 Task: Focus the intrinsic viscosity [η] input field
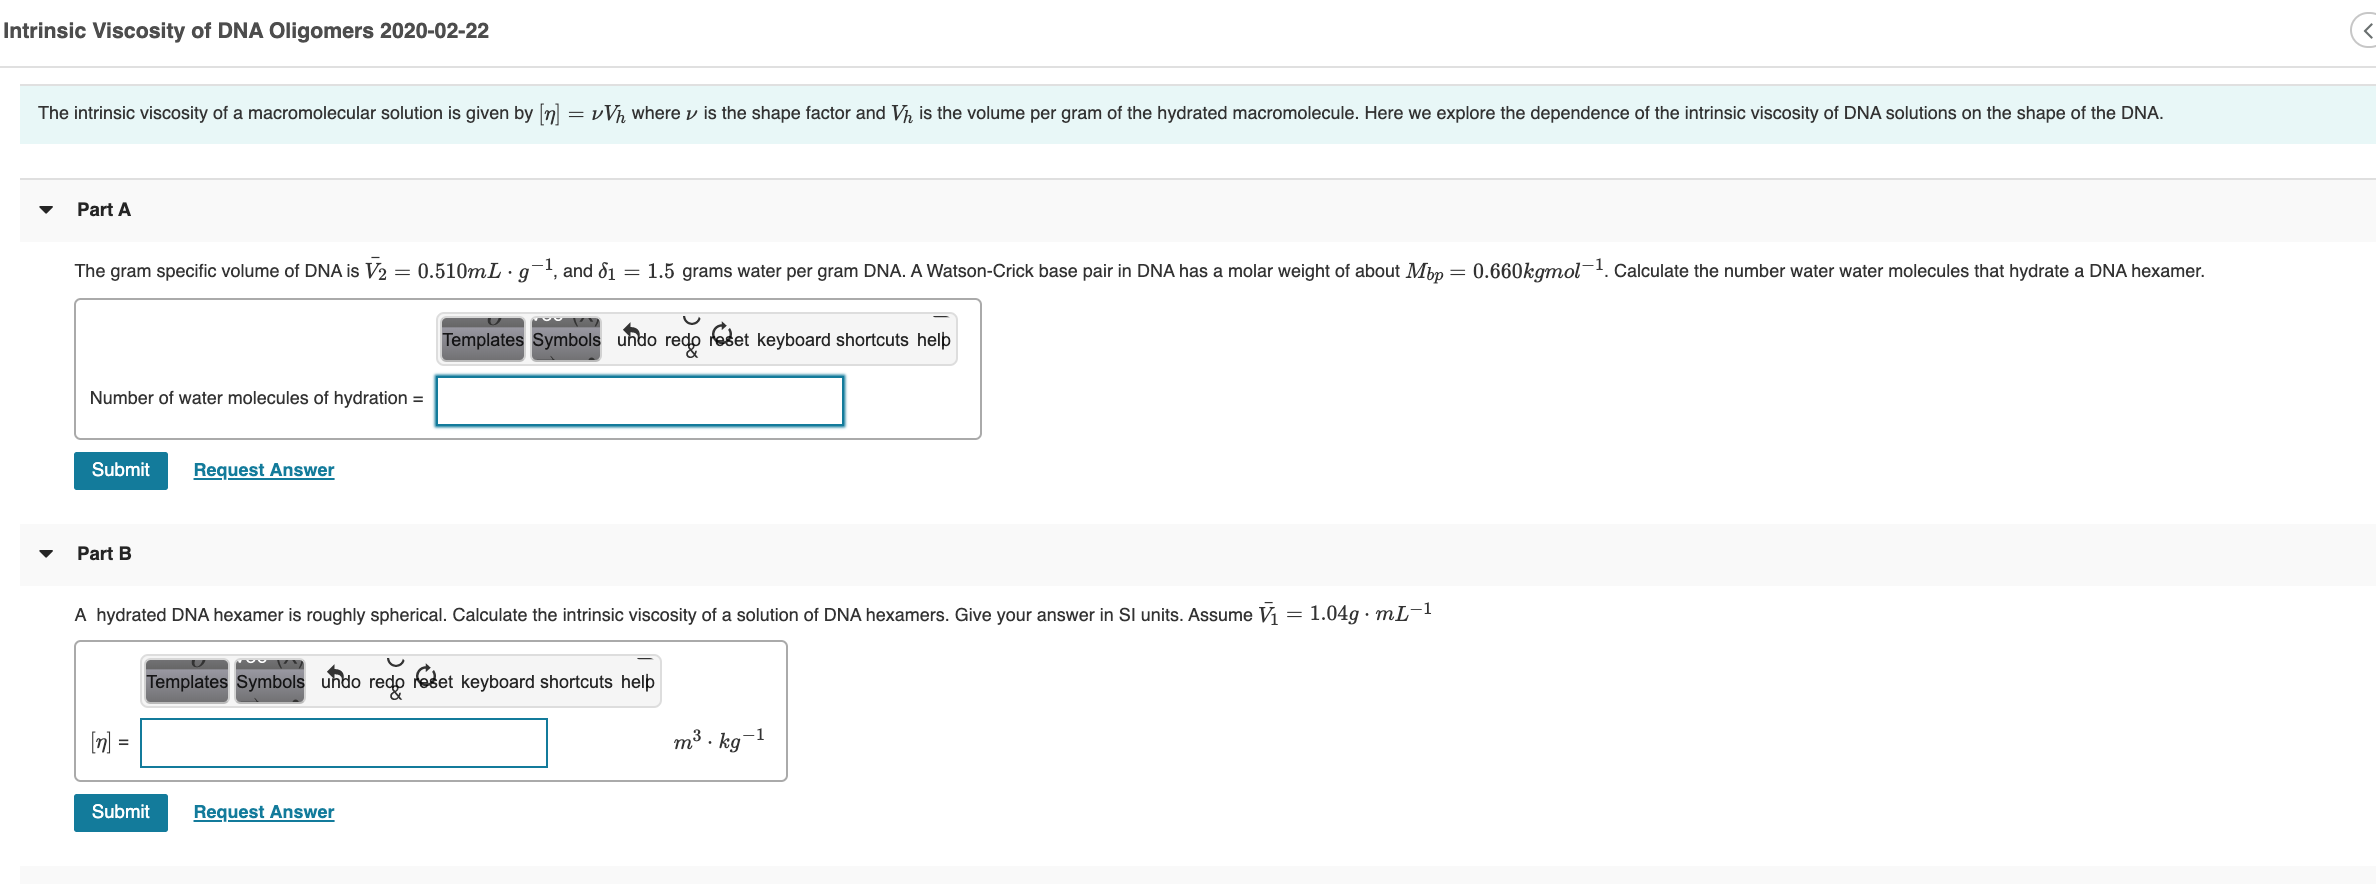[344, 743]
